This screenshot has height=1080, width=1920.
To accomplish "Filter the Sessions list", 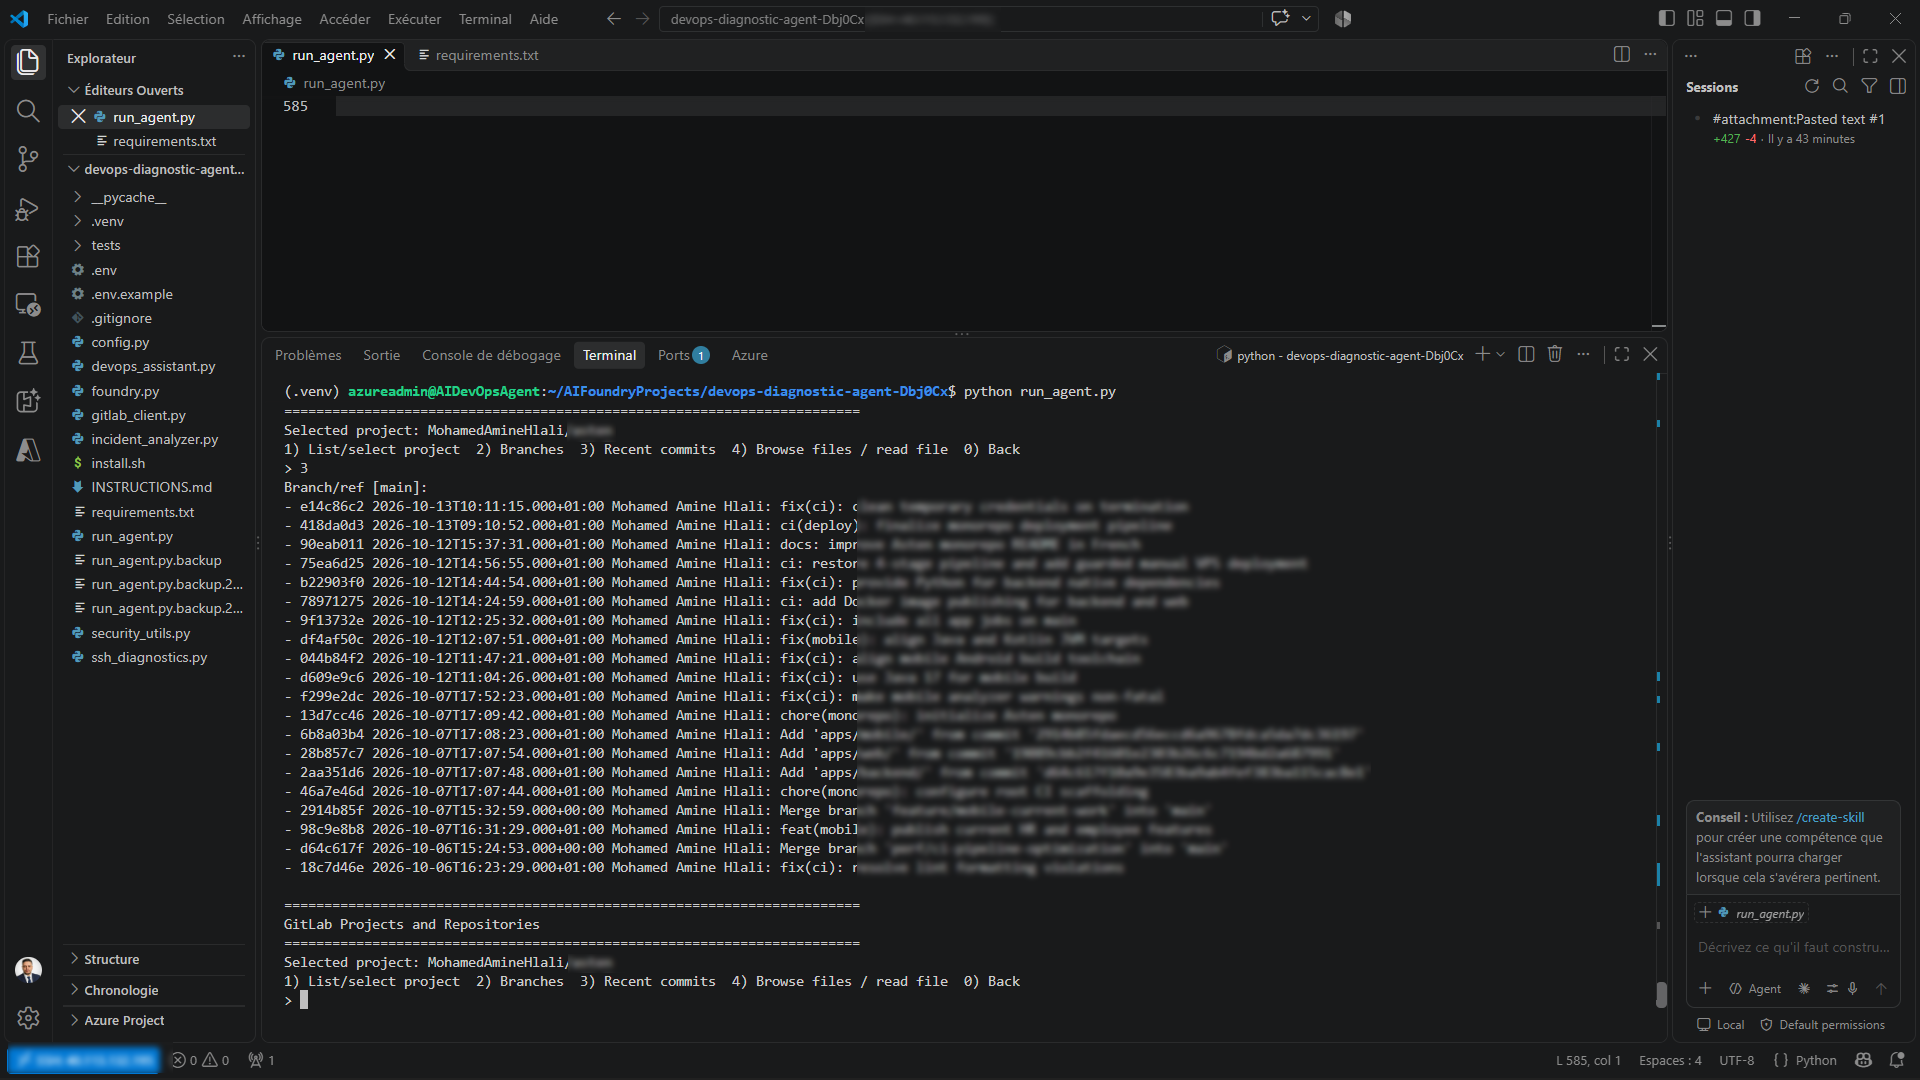I will (1869, 86).
